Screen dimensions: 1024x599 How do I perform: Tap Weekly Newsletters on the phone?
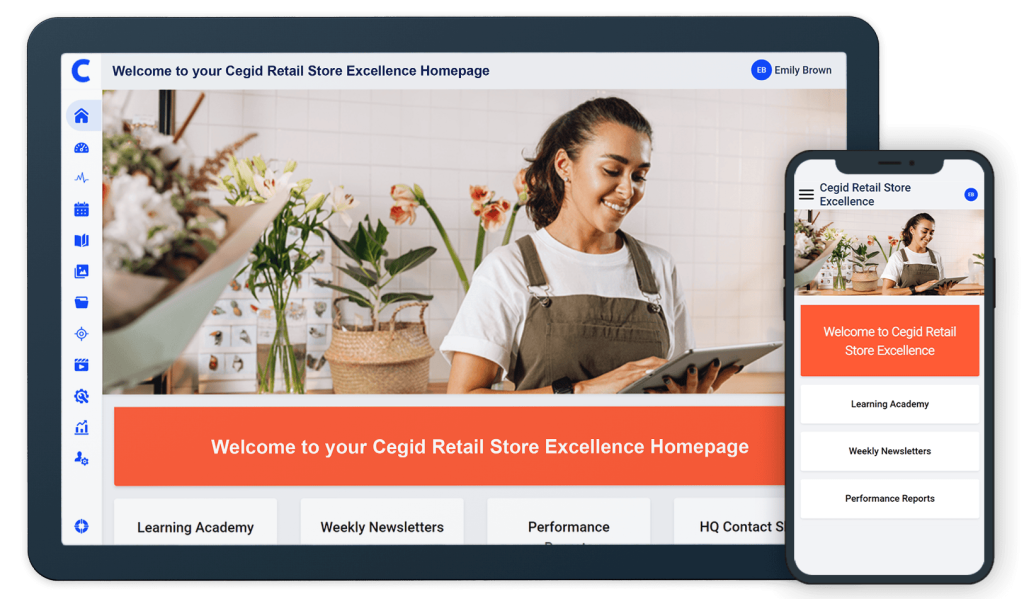(889, 451)
